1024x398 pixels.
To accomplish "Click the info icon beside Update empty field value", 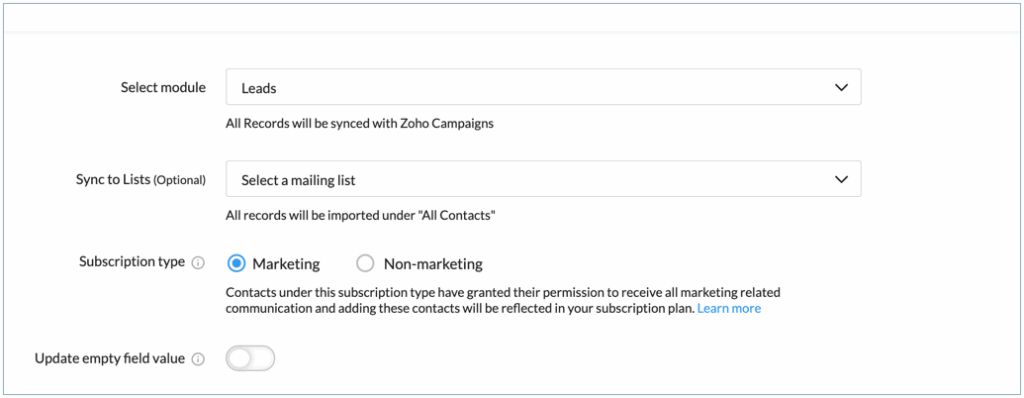I will coord(198,359).
